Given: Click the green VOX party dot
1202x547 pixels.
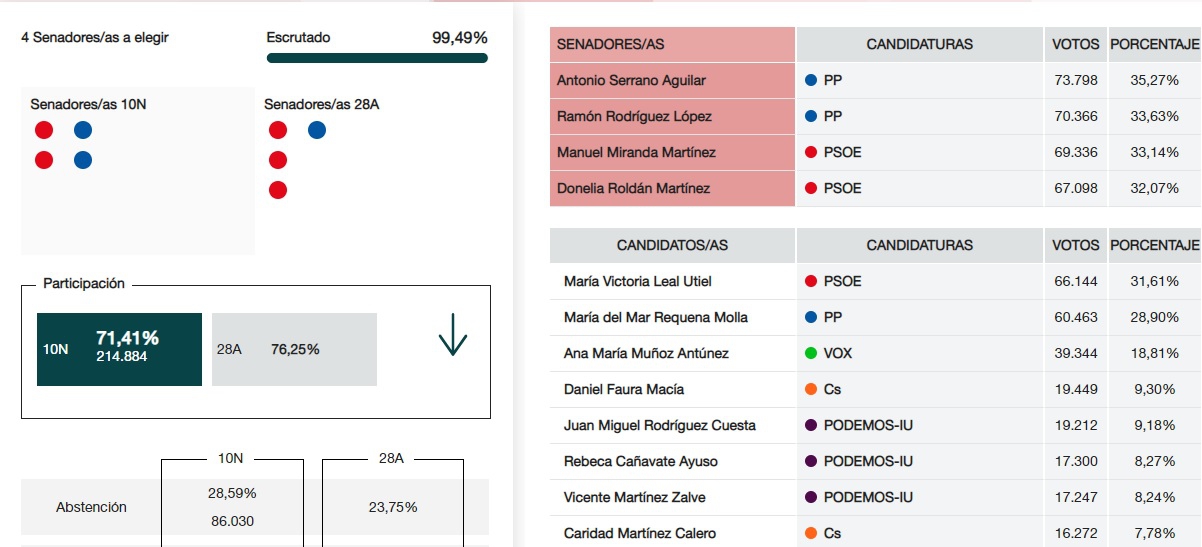Looking at the screenshot, I should 811,353.
